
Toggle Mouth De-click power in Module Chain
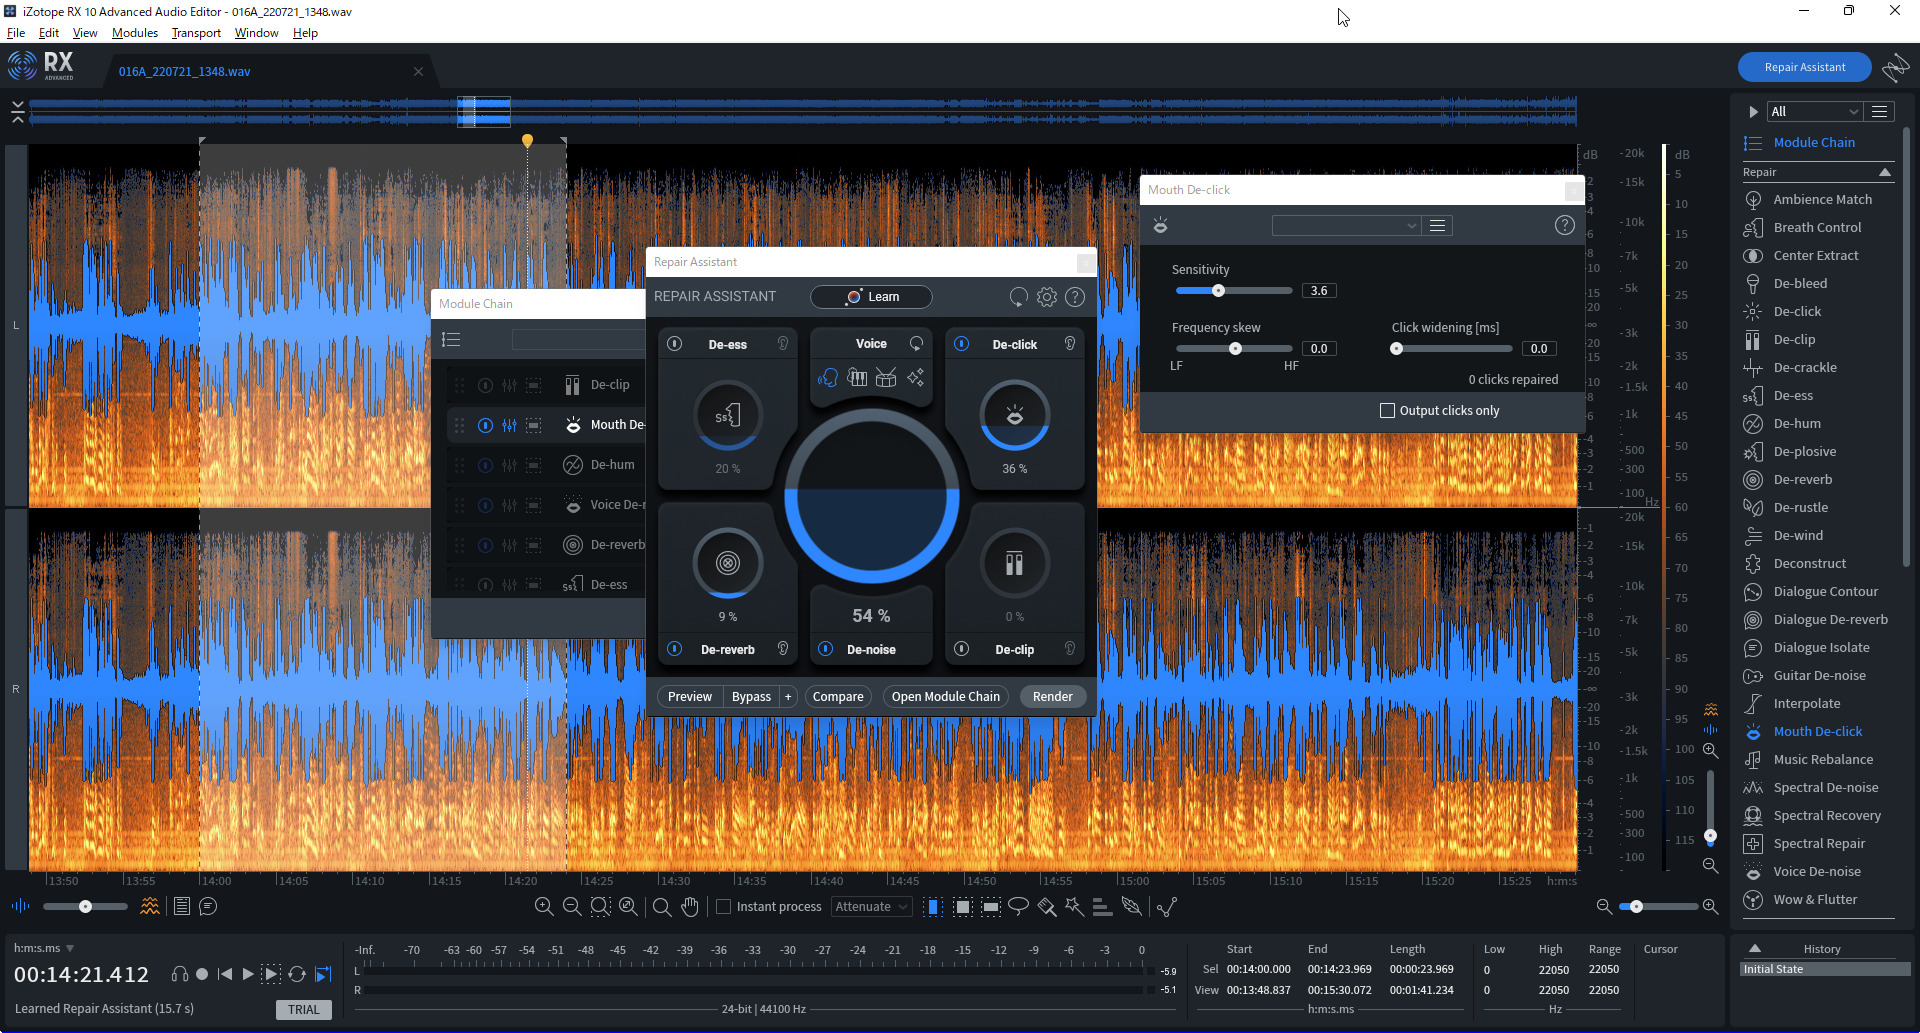(x=485, y=425)
